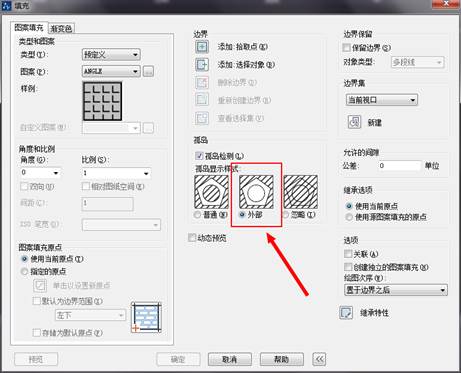This screenshot has width=461, height=373.
Task: Click the 预览 button
Action: click(x=36, y=359)
